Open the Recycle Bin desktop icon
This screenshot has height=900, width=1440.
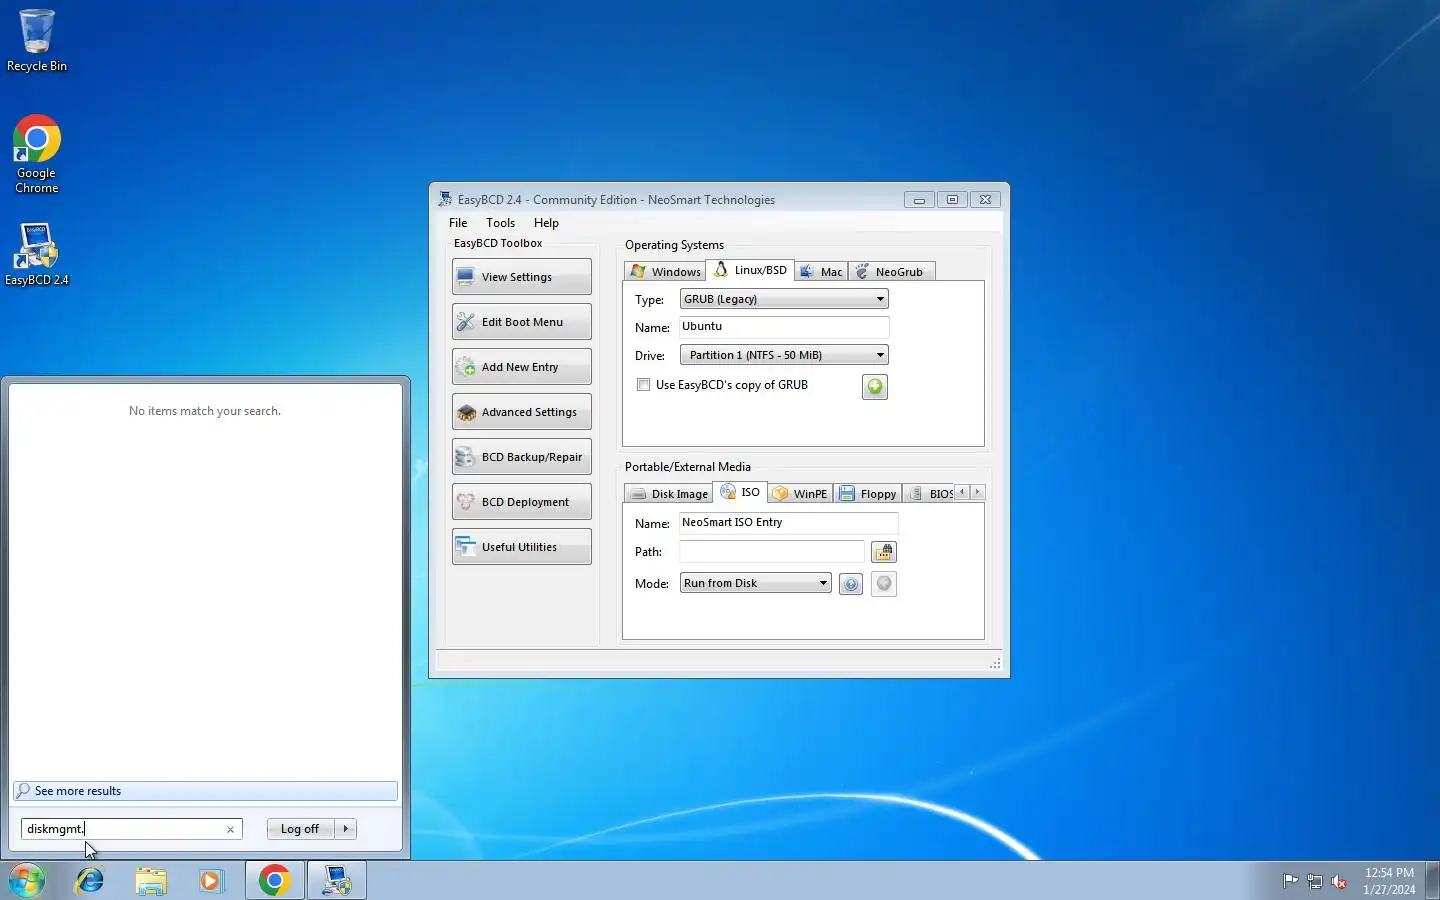[37, 41]
